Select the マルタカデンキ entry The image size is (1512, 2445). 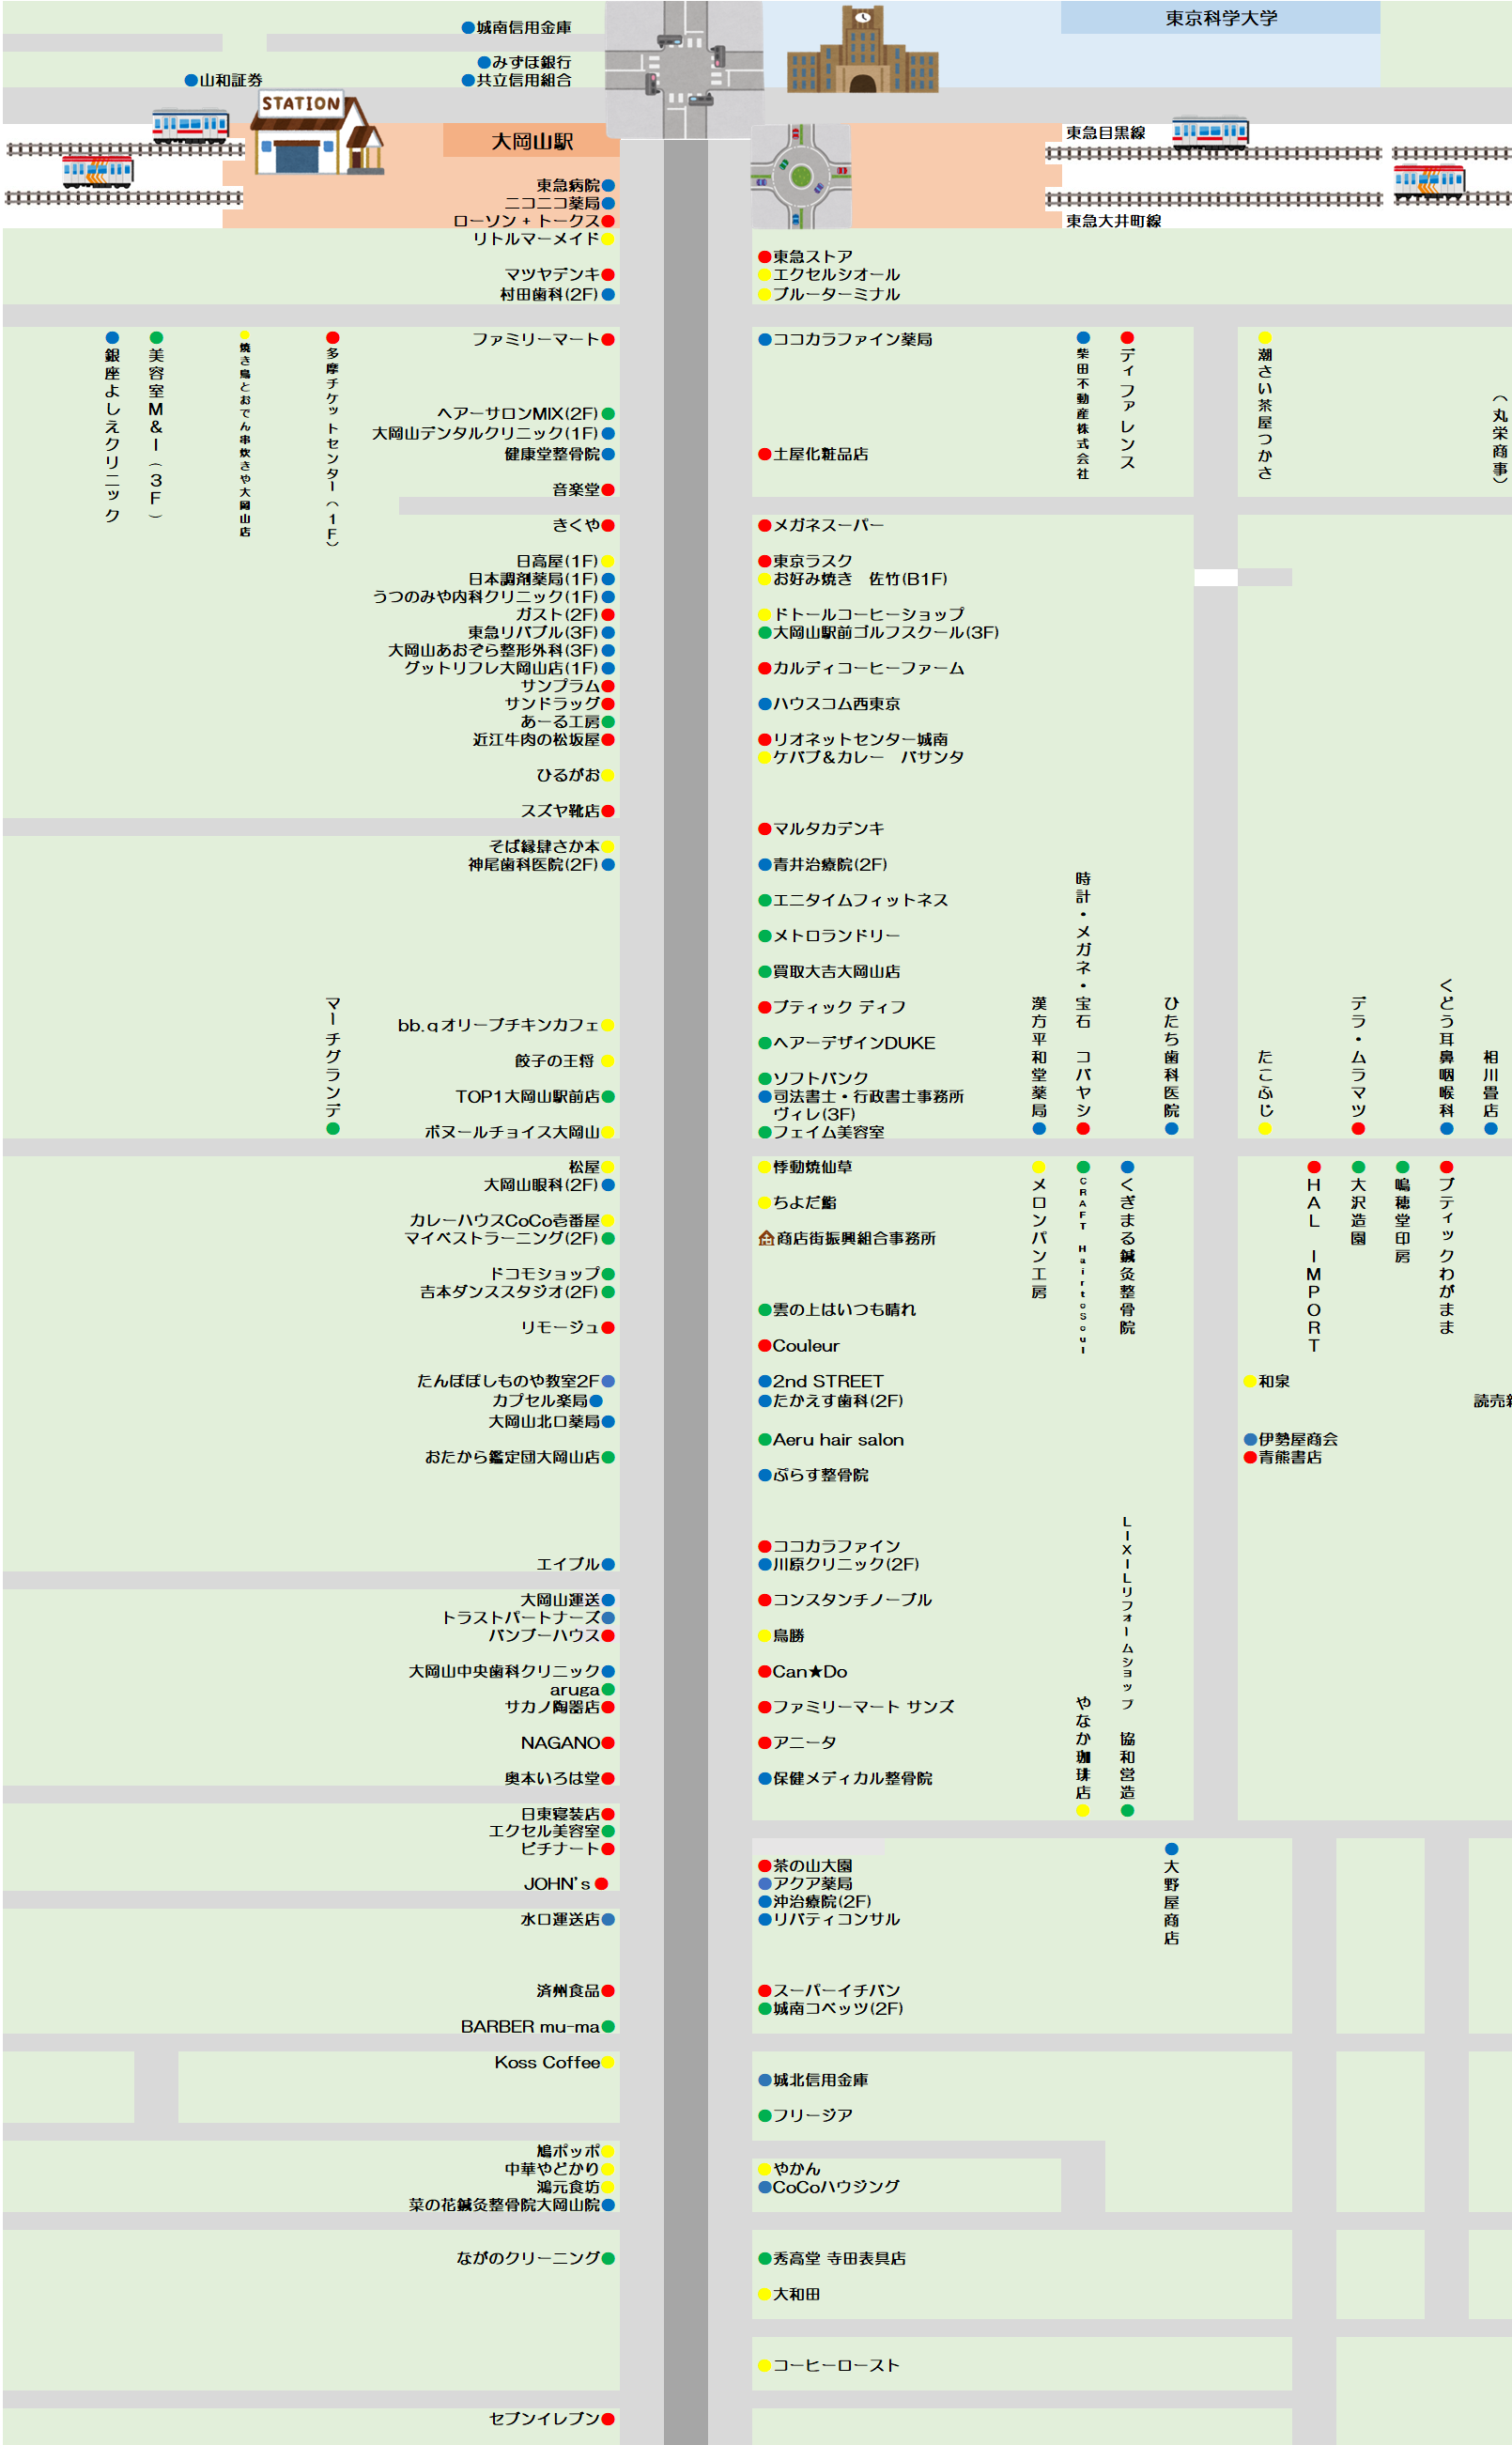[821, 828]
